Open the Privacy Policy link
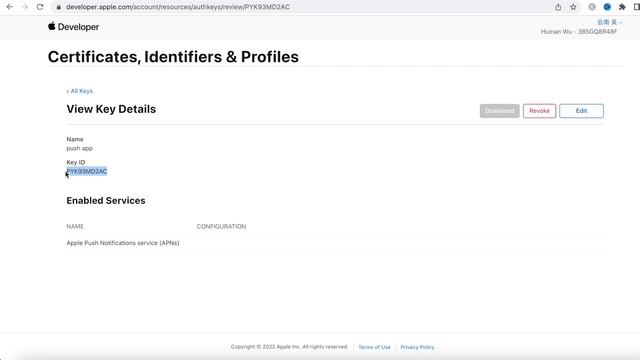 (x=417, y=347)
